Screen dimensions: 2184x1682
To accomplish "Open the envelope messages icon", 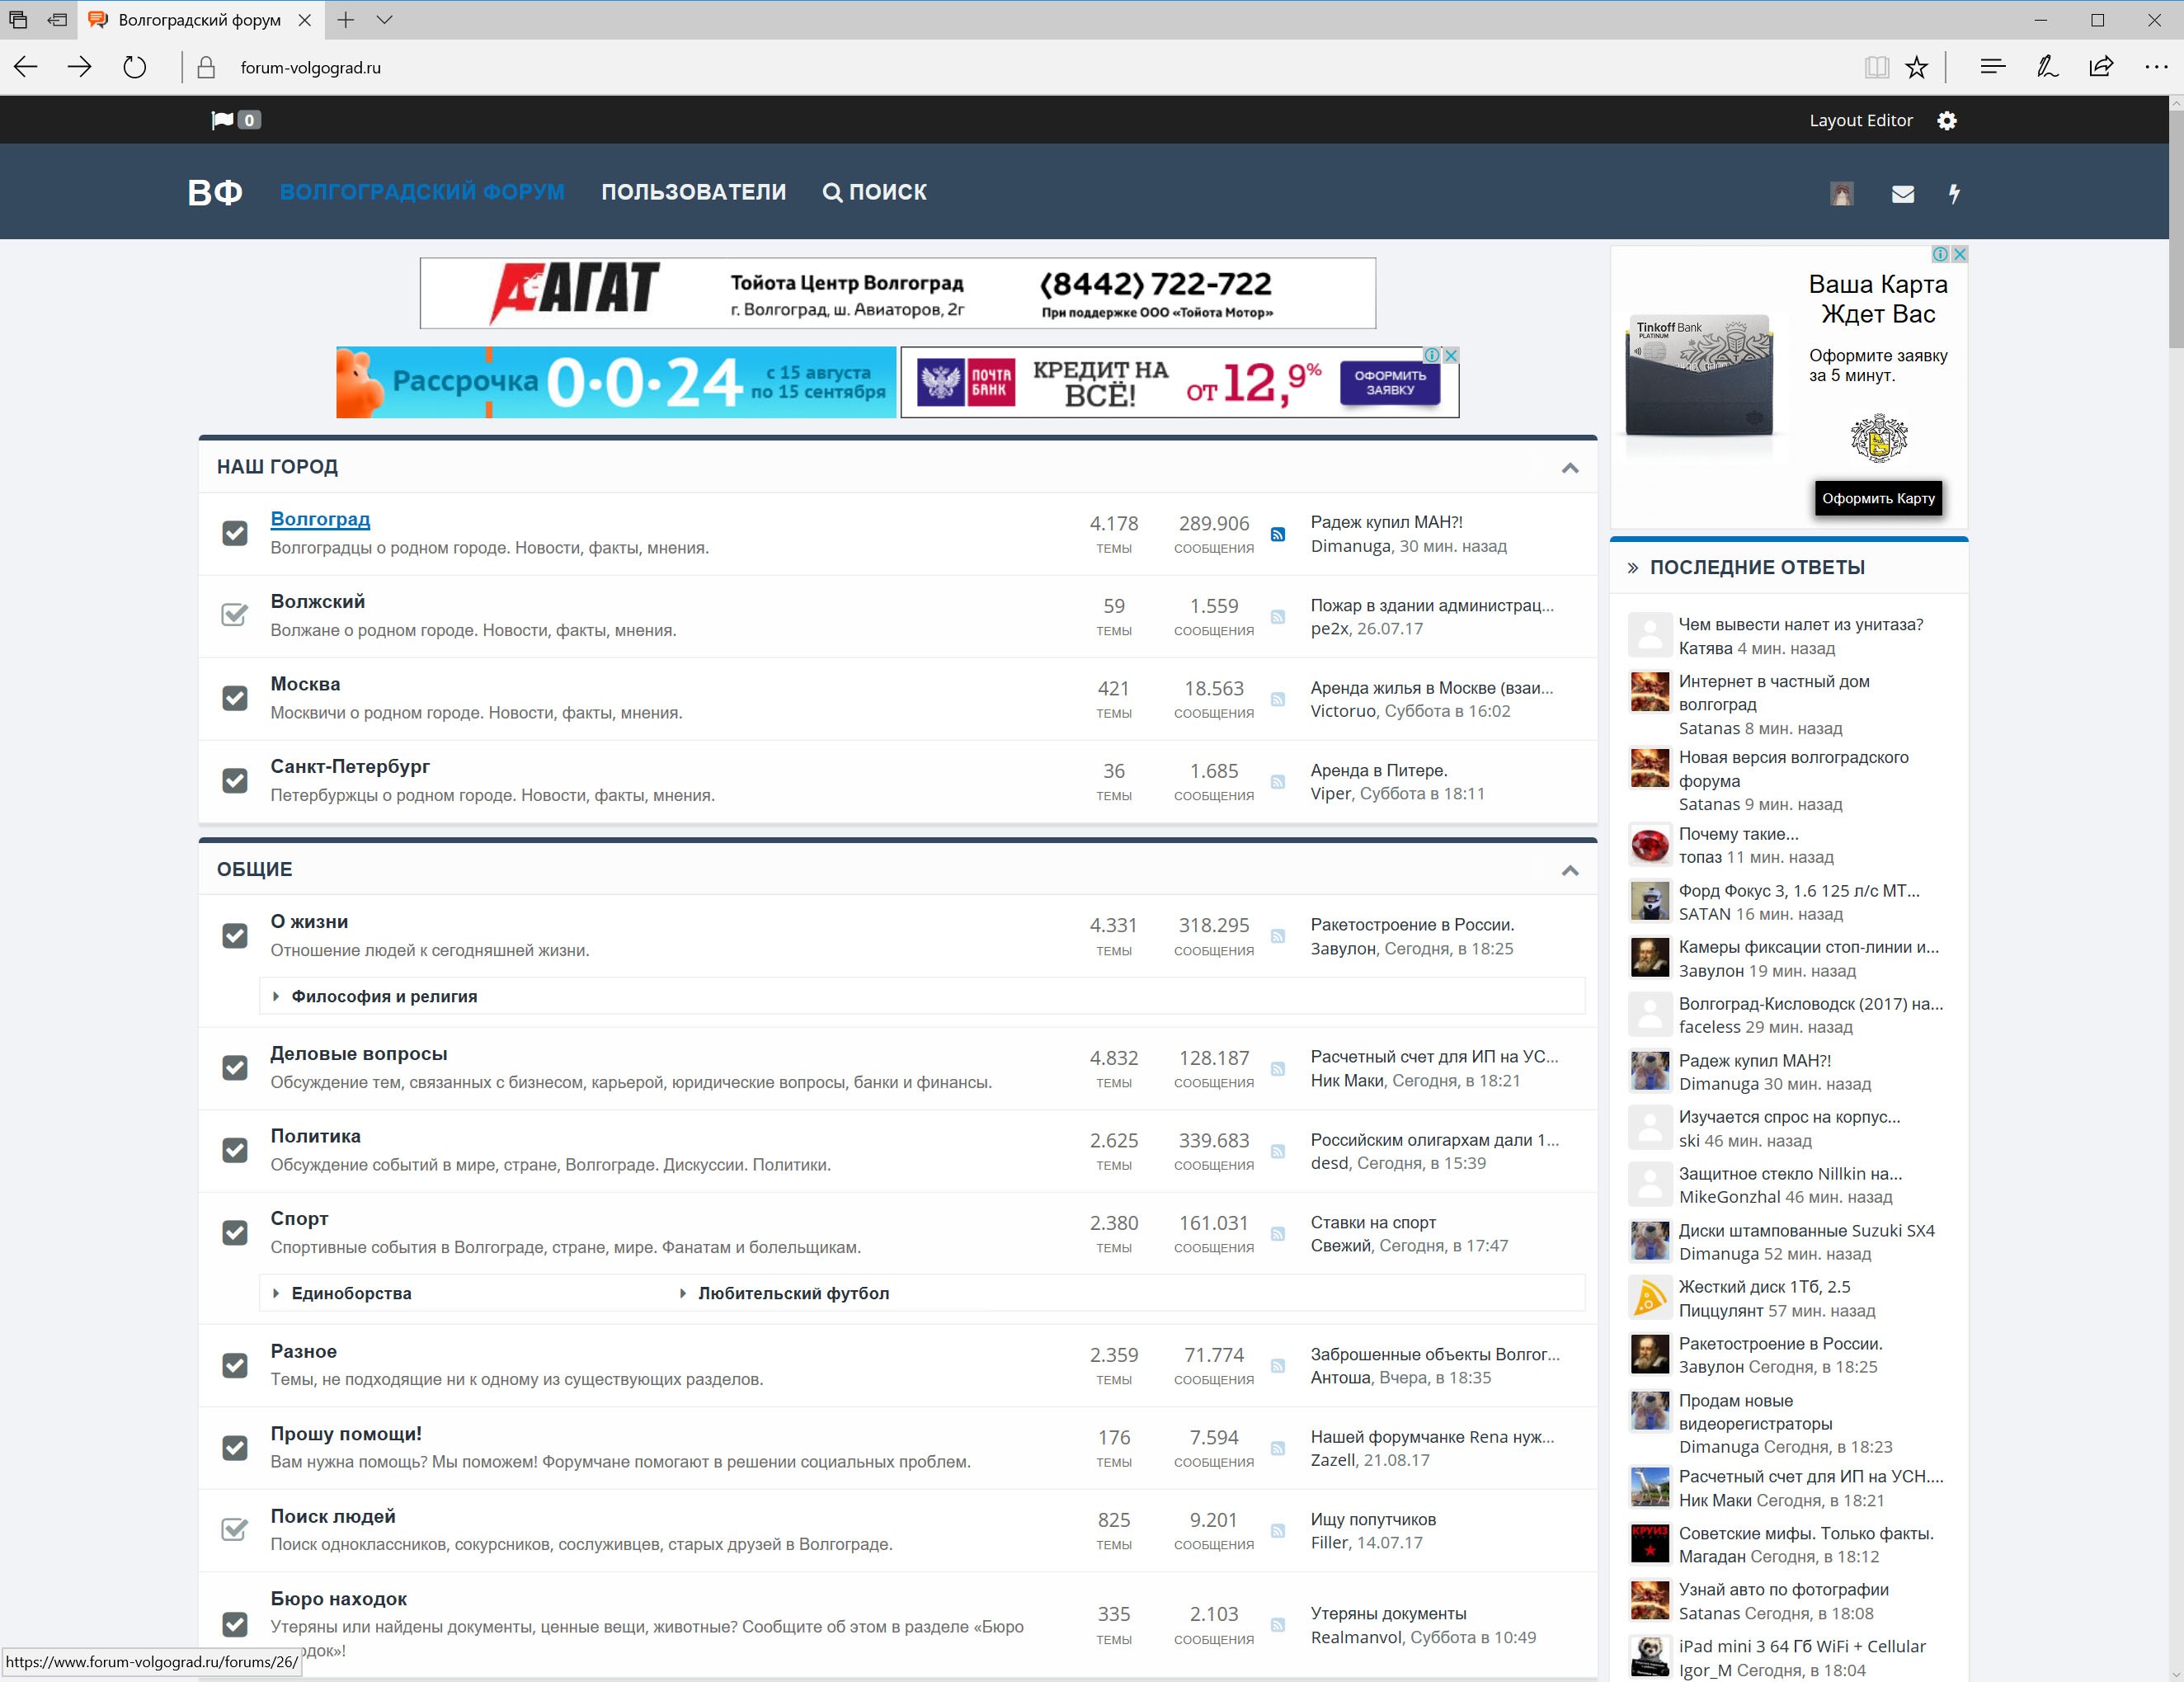I will coord(1902,194).
